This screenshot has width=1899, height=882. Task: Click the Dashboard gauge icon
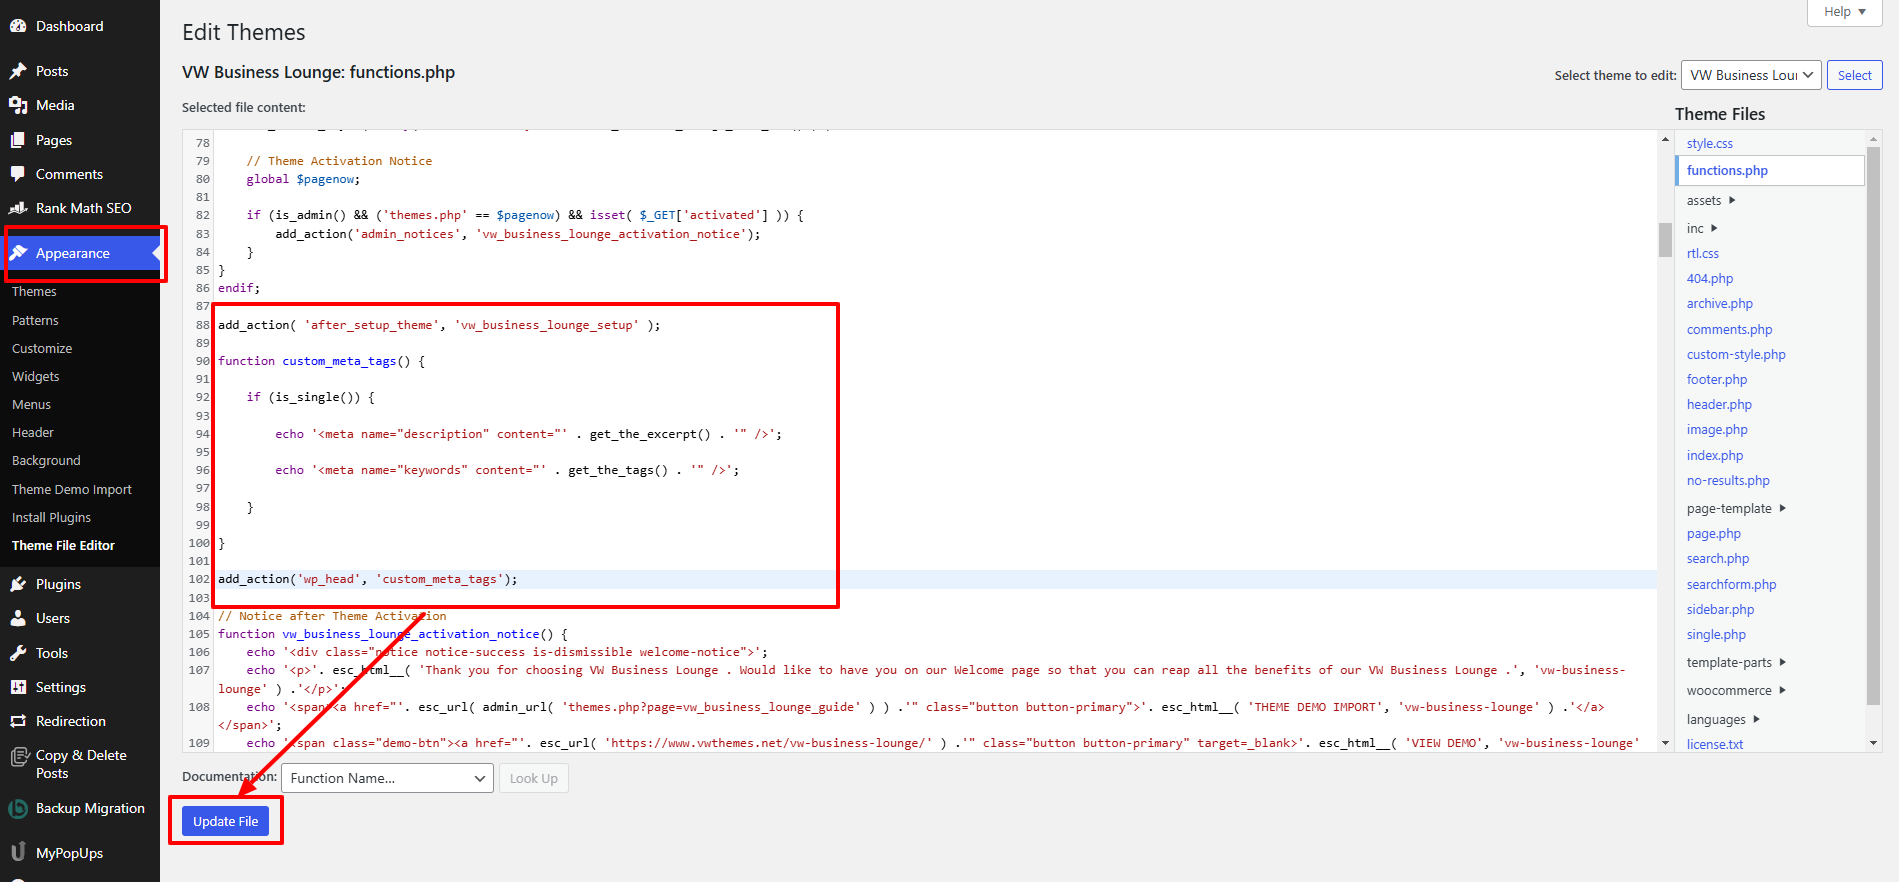(x=18, y=26)
